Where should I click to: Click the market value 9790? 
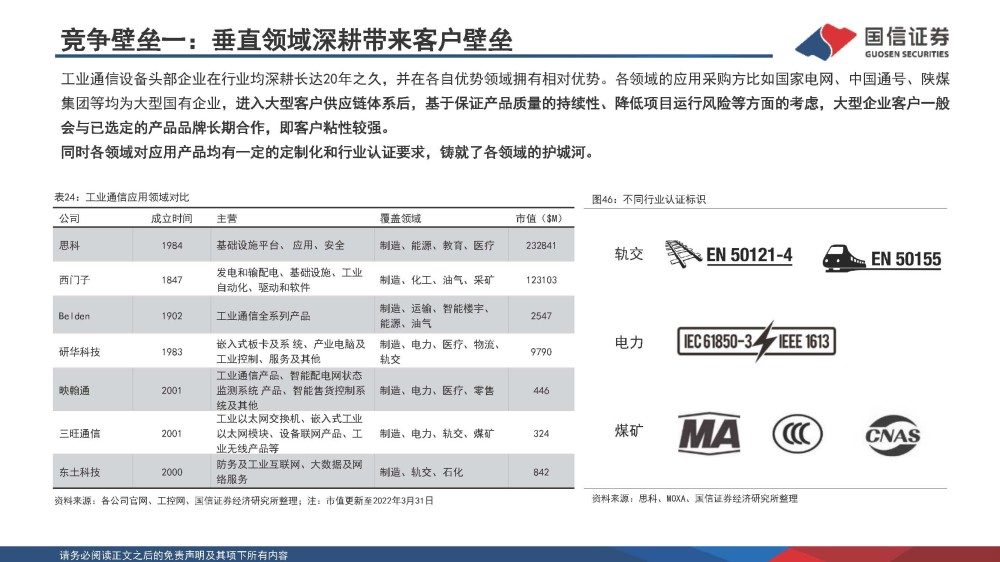coord(541,351)
